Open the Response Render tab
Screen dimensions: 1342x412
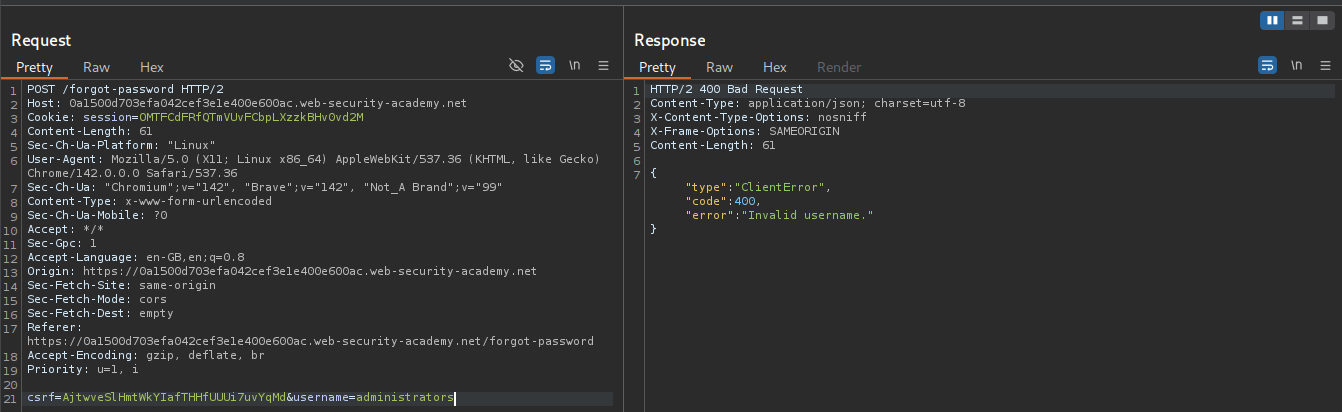pyautogui.click(x=838, y=67)
